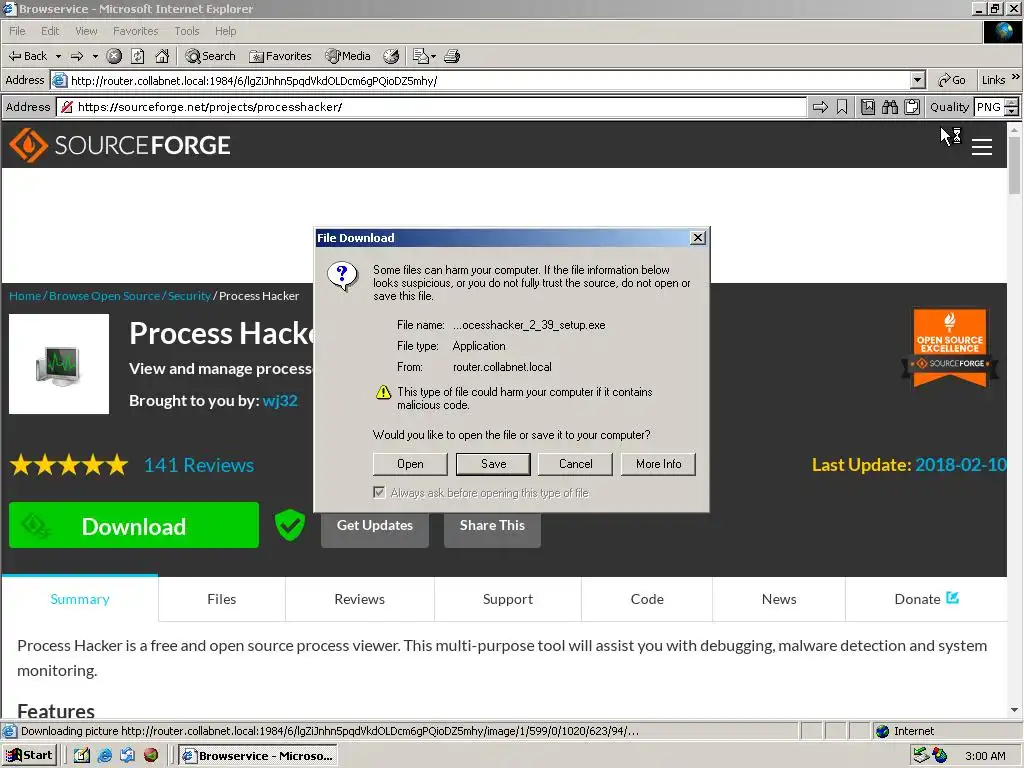Open author wj32 profile link
This screenshot has height=768, width=1024.
(x=280, y=400)
